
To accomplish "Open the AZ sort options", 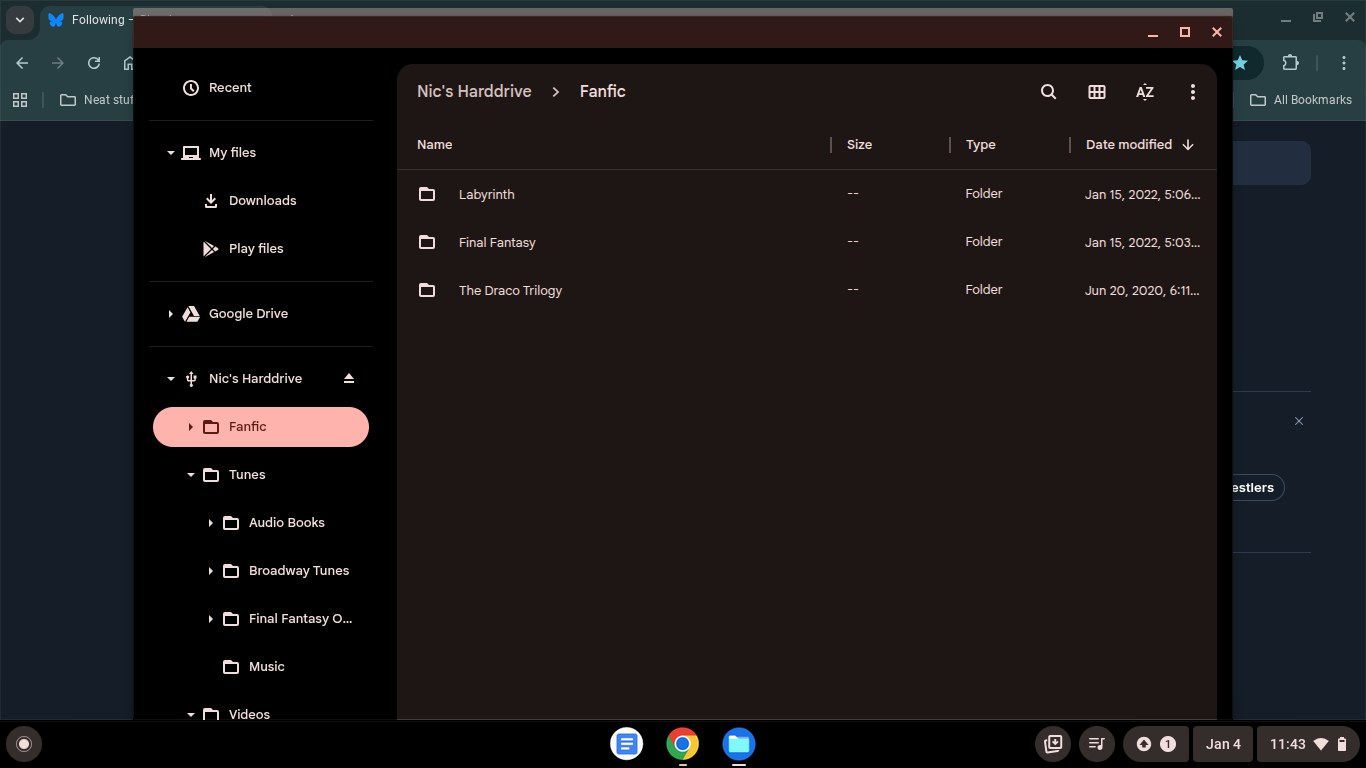I will [1145, 92].
